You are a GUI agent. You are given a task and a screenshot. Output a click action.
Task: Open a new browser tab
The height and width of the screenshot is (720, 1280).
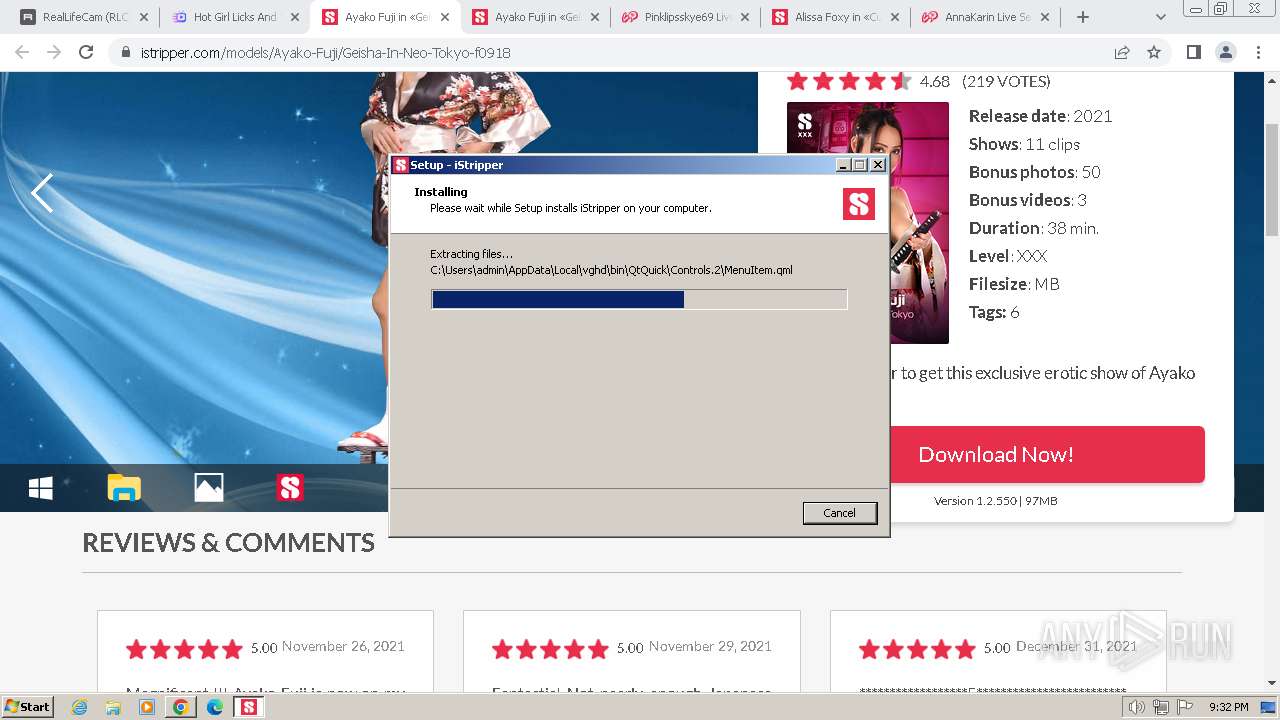coord(1082,17)
